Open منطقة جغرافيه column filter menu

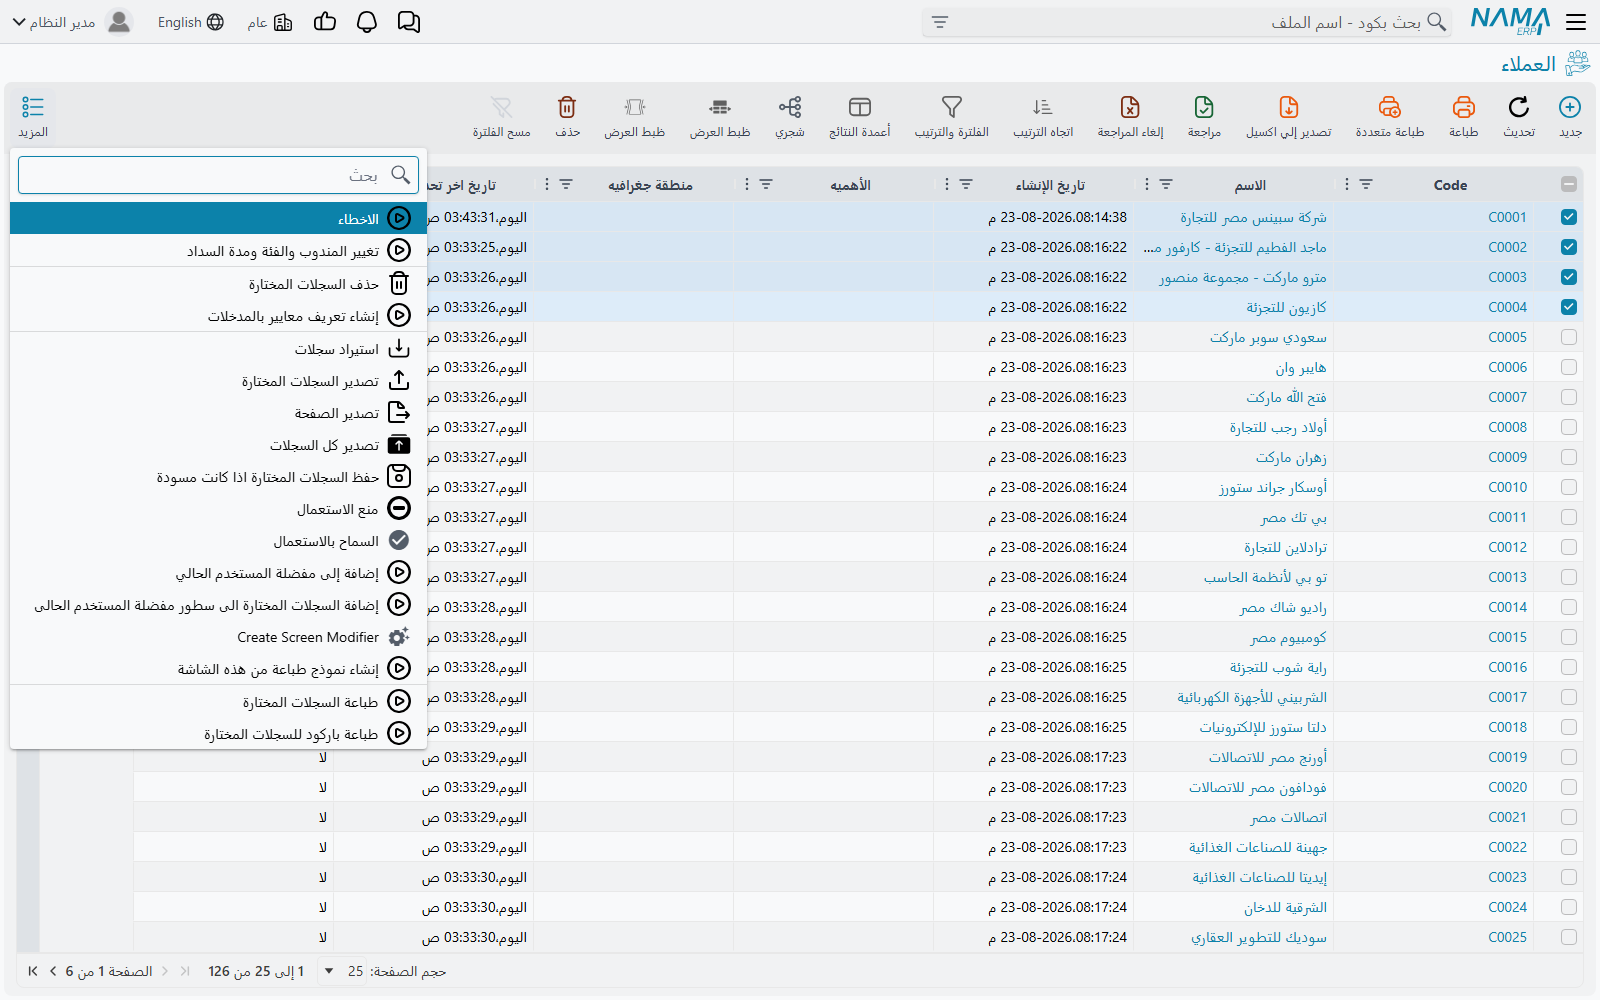566,184
